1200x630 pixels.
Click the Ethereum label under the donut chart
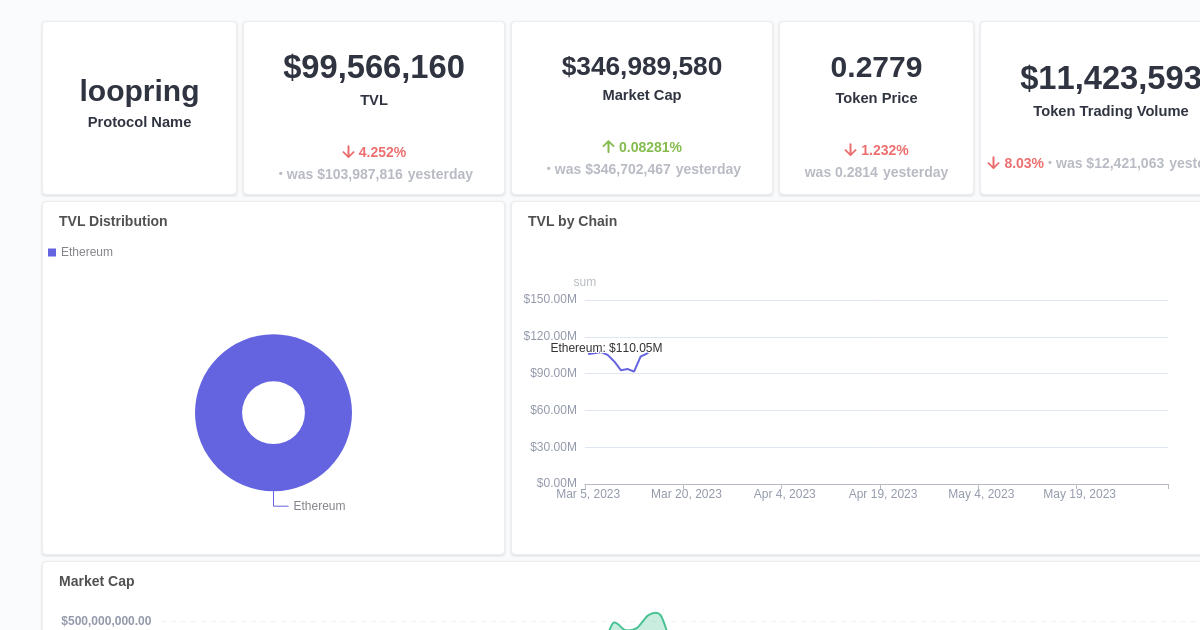tap(319, 505)
